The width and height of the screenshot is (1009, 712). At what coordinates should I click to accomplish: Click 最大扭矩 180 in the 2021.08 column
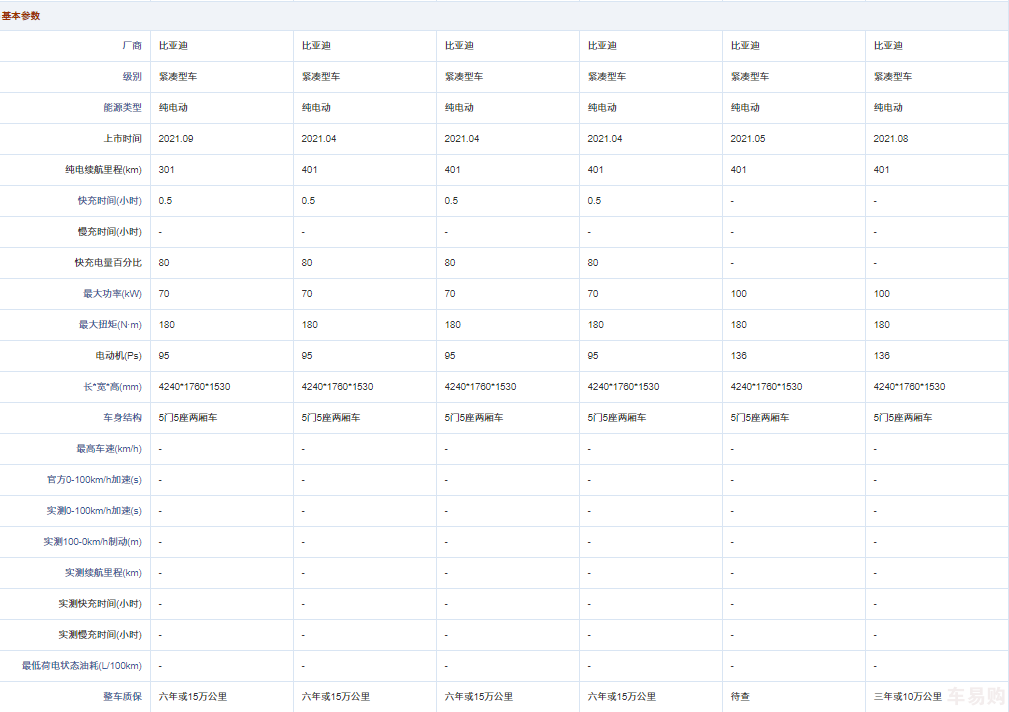[882, 324]
